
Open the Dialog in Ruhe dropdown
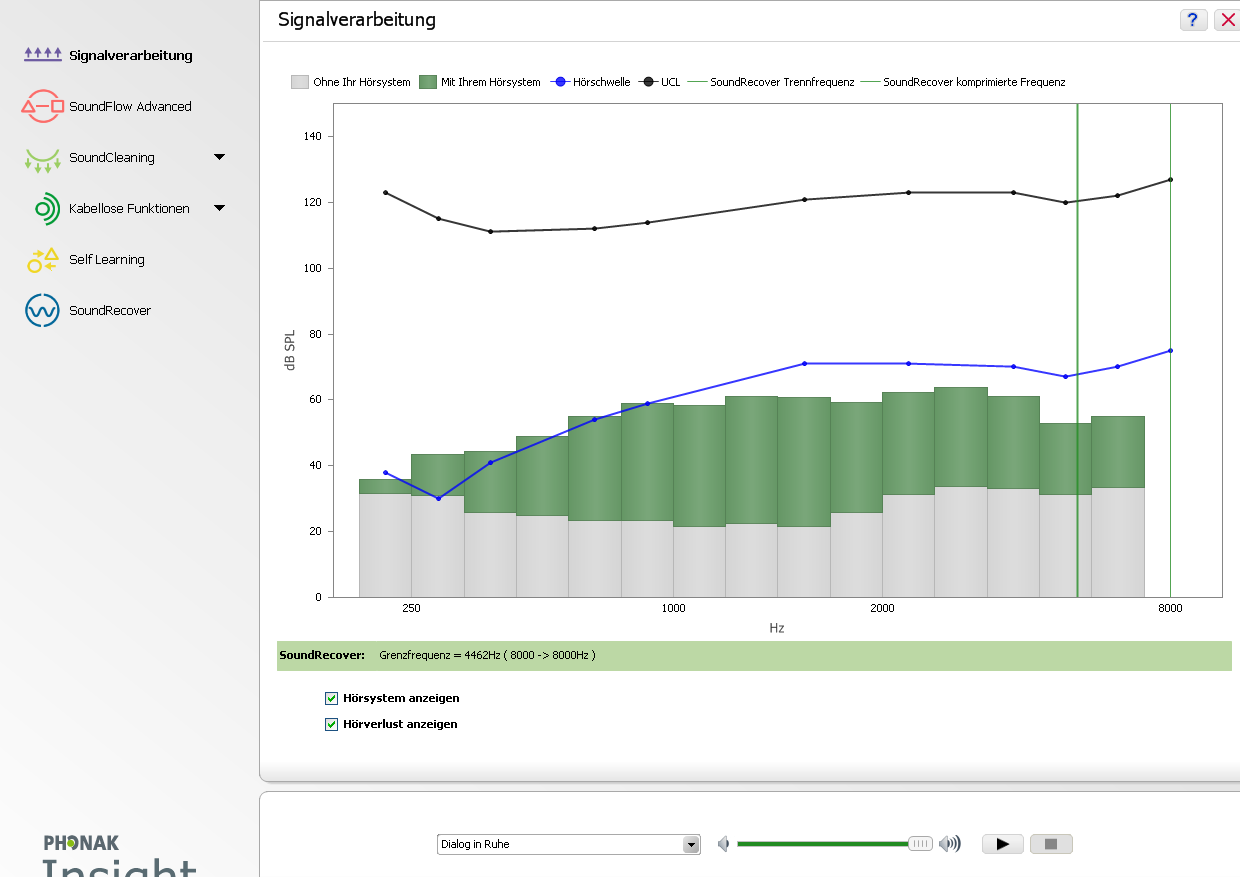691,844
